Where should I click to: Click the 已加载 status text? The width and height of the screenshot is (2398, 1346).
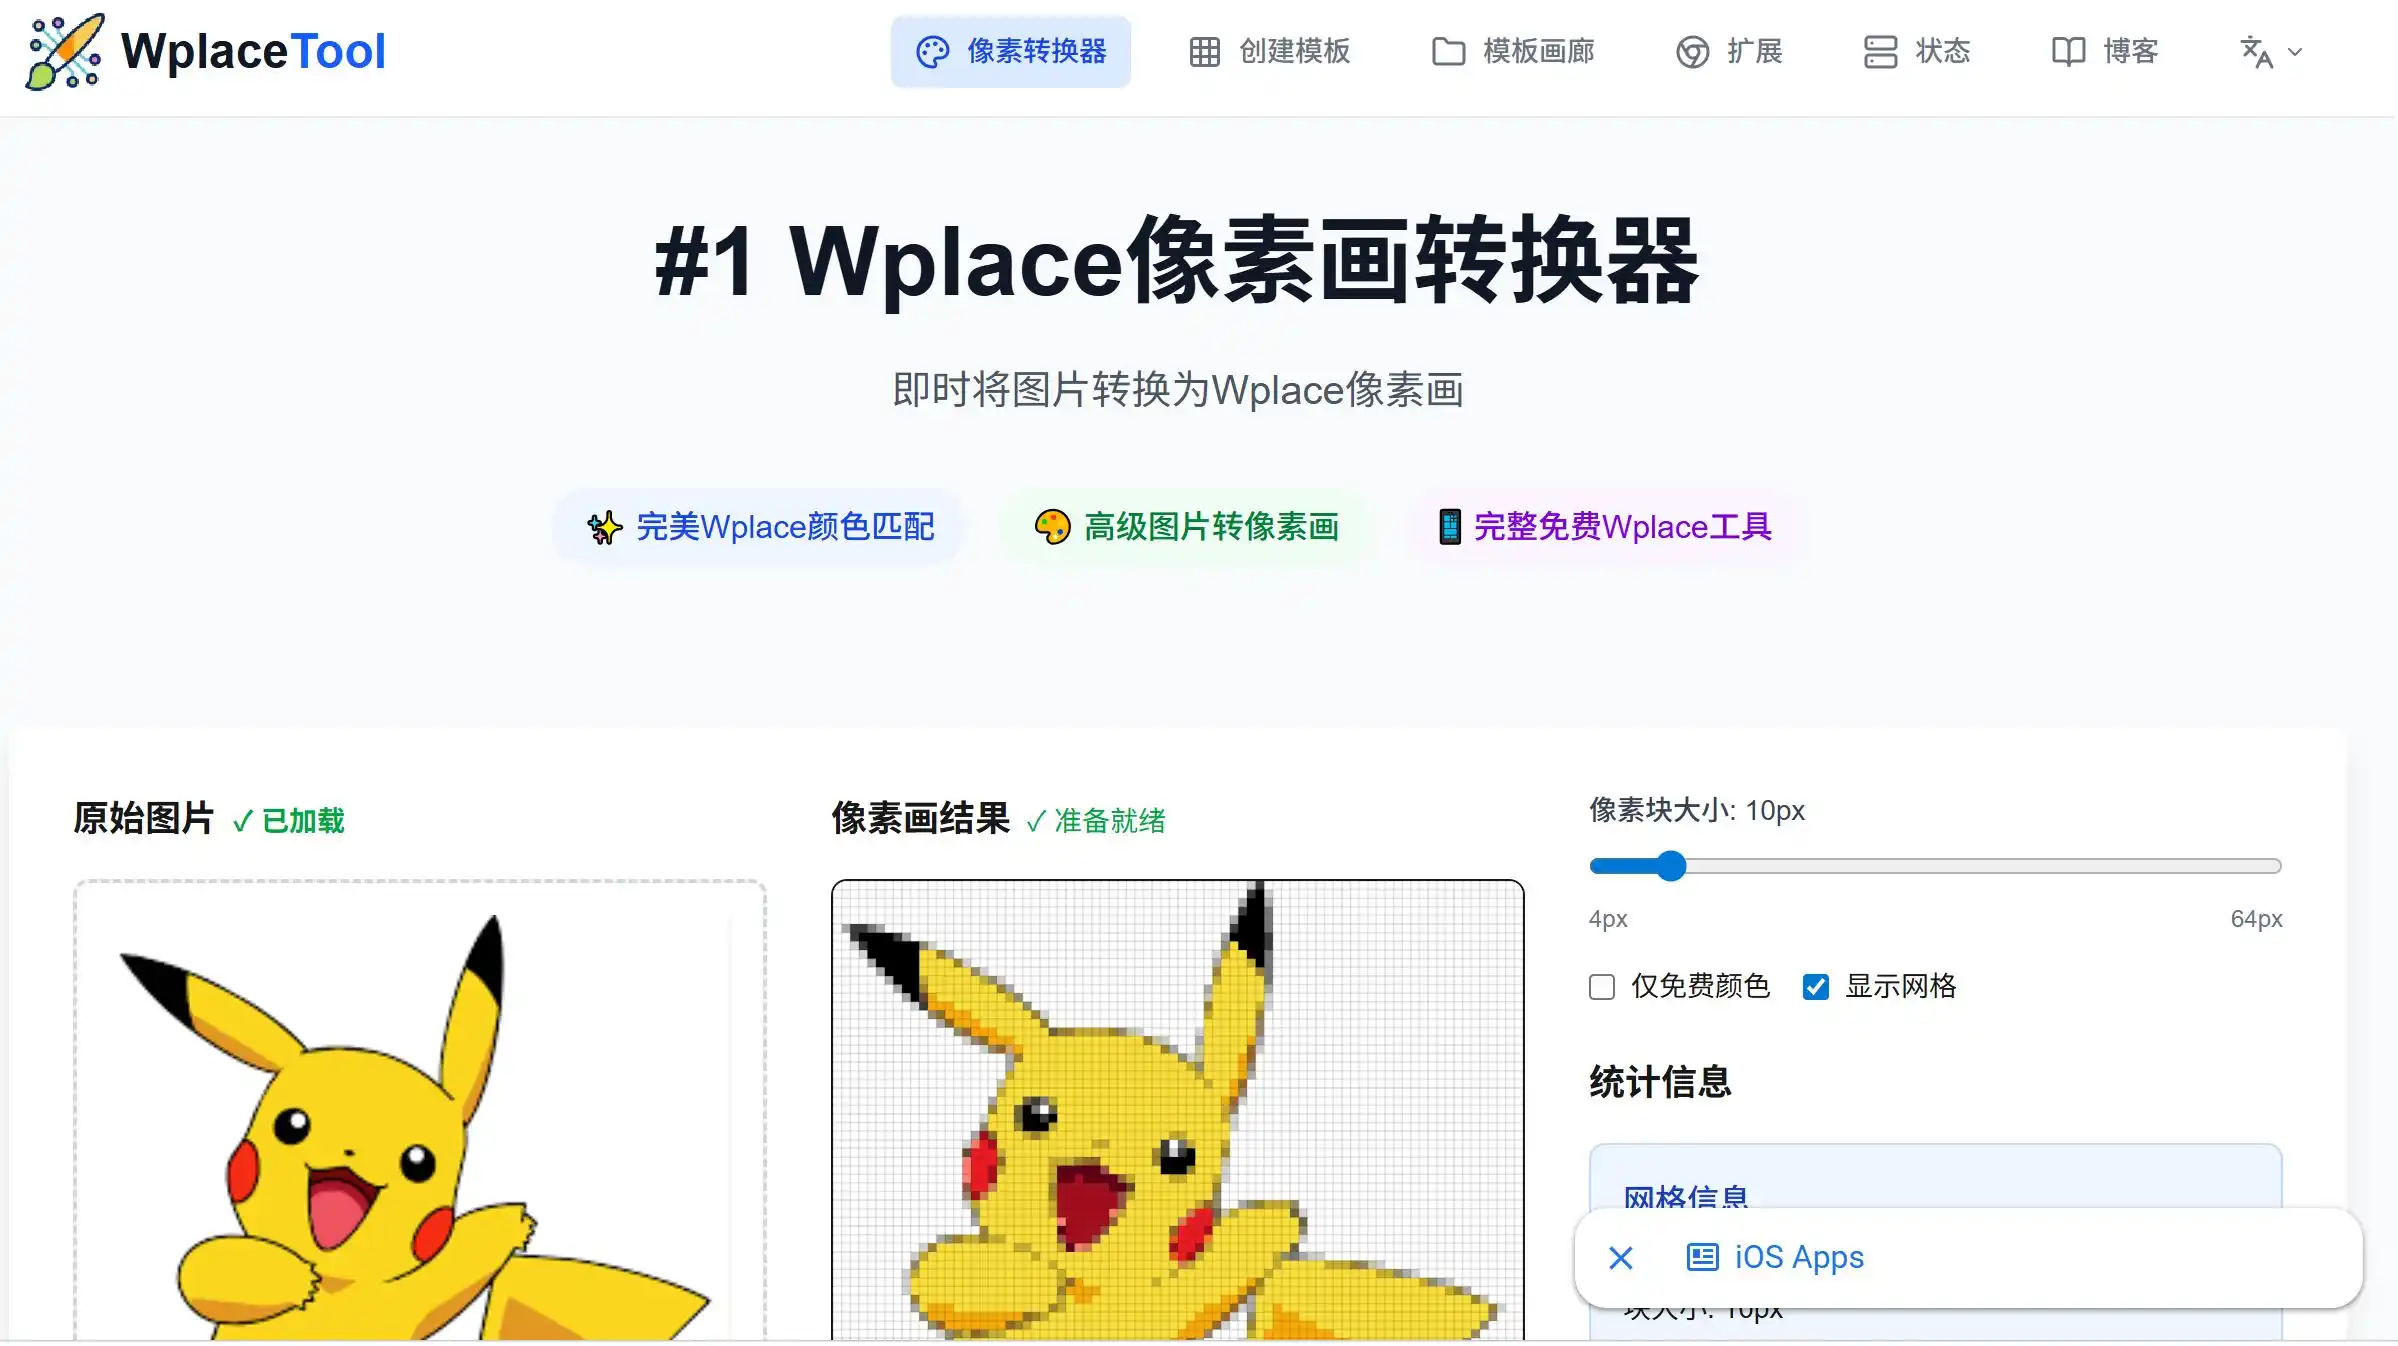coord(289,821)
